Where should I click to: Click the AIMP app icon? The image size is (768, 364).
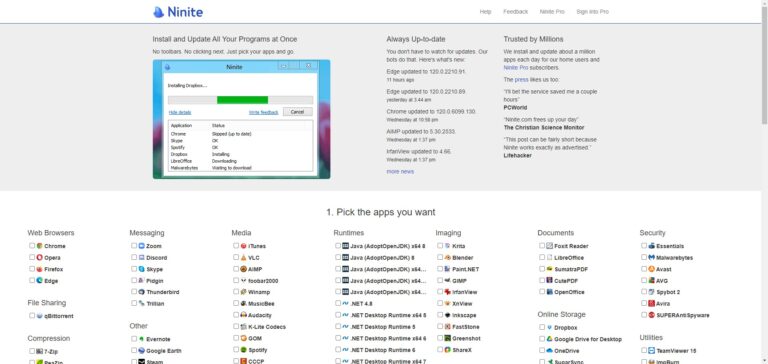pyautogui.click(x=243, y=269)
